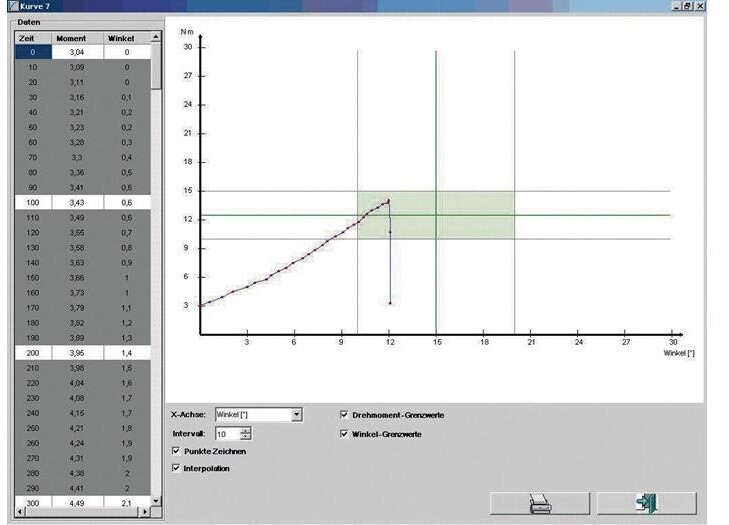The width and height of the screenshot is (729, 525).
Task: Disable the Interpolation checkbox
Action: (177, 468)
